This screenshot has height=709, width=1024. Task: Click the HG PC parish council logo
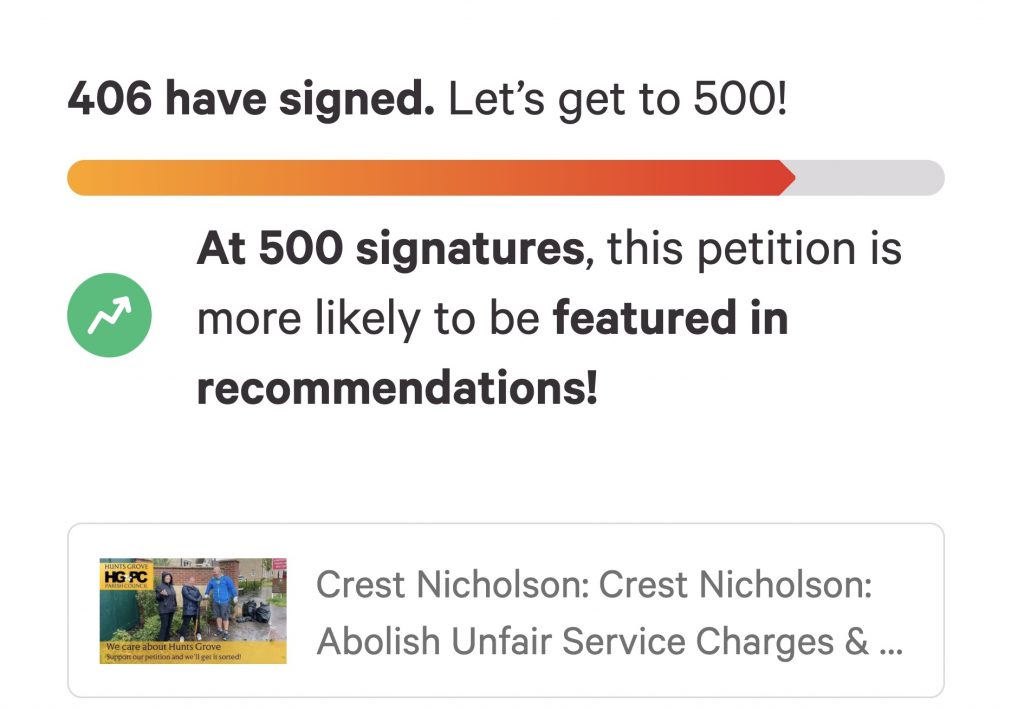(126, 576)
